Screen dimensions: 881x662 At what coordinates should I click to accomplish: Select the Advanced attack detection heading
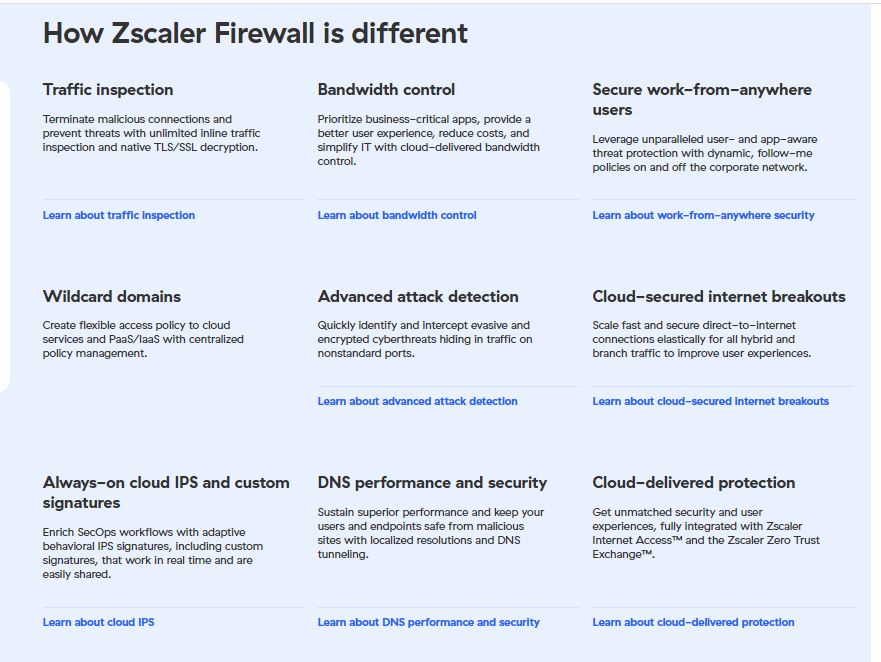[x=418, y=296]
